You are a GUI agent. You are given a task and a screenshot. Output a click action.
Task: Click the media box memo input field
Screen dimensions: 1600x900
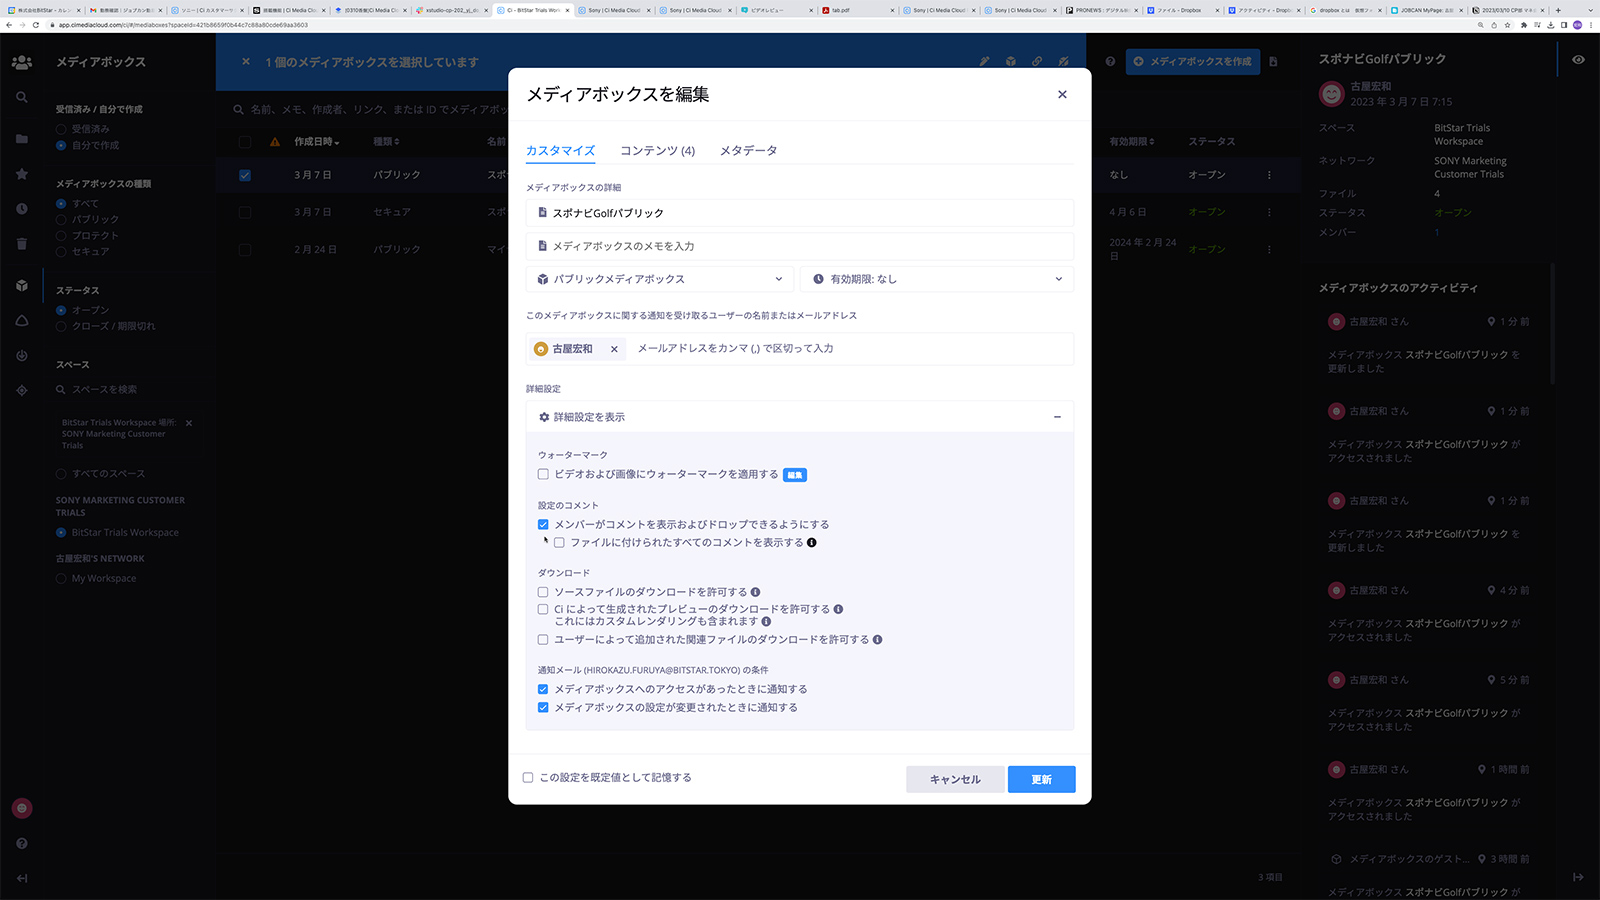(x=800, y=246)
